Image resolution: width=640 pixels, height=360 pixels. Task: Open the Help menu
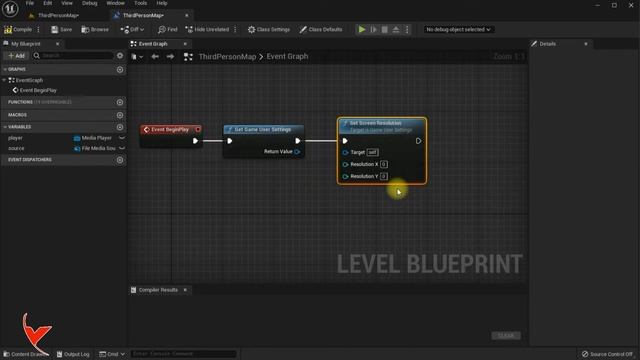click(x=162, y=3)
